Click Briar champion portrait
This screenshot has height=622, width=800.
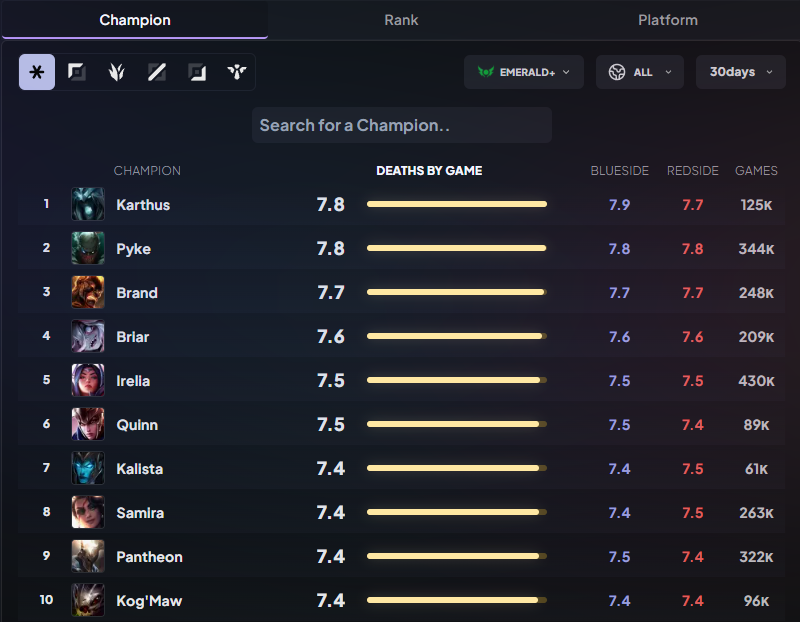88,336
